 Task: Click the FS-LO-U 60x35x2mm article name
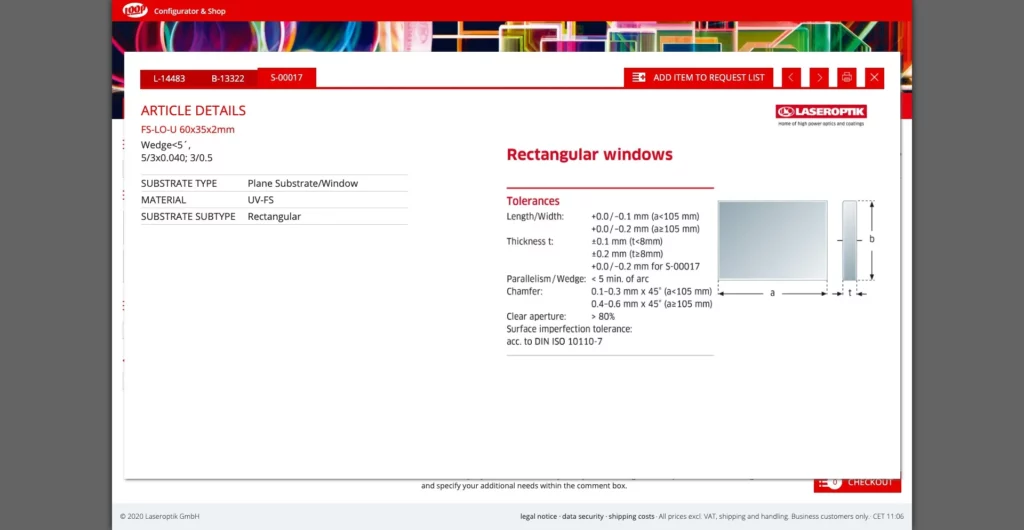pyautogui.click(x=188, y=130)
